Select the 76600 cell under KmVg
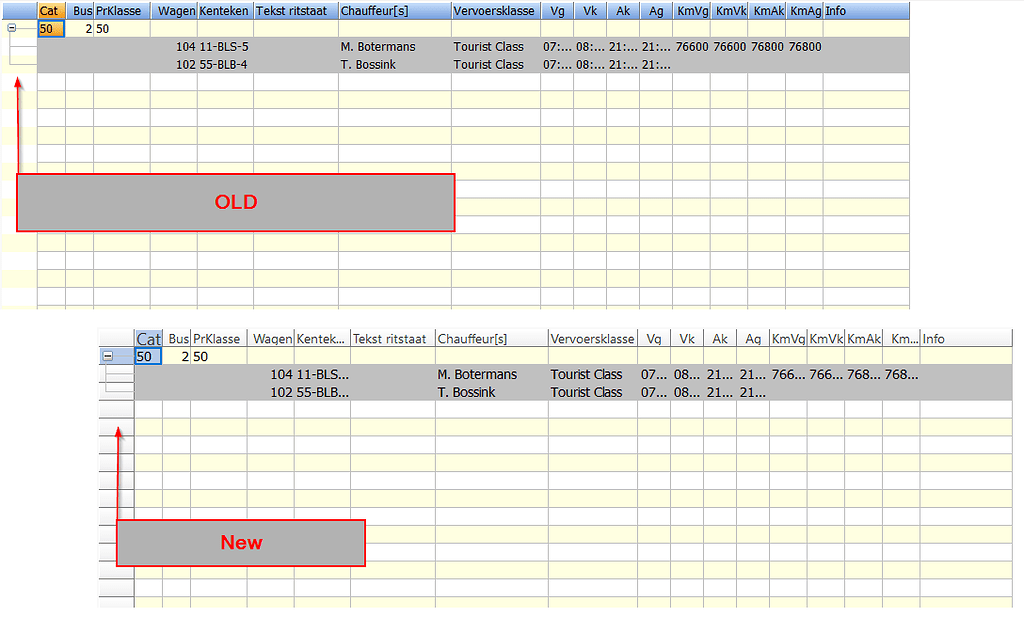 pos(691,47)
